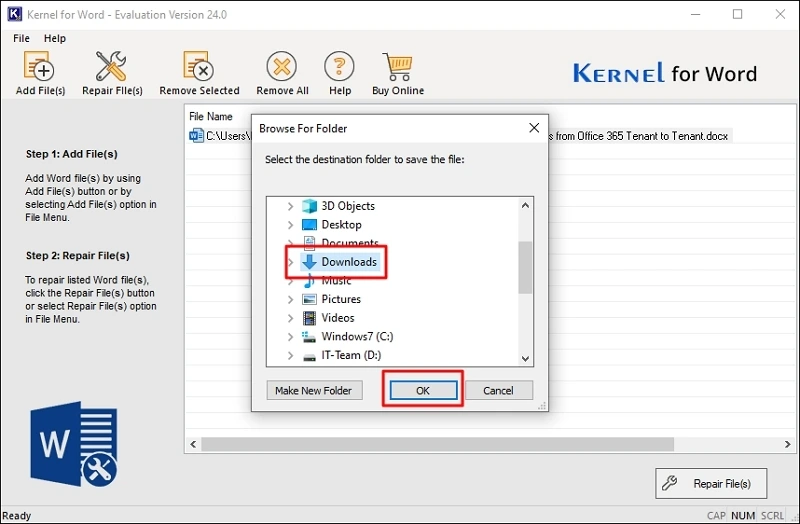
Task: Select the Downloads folder label
Action: coord(349,262)
